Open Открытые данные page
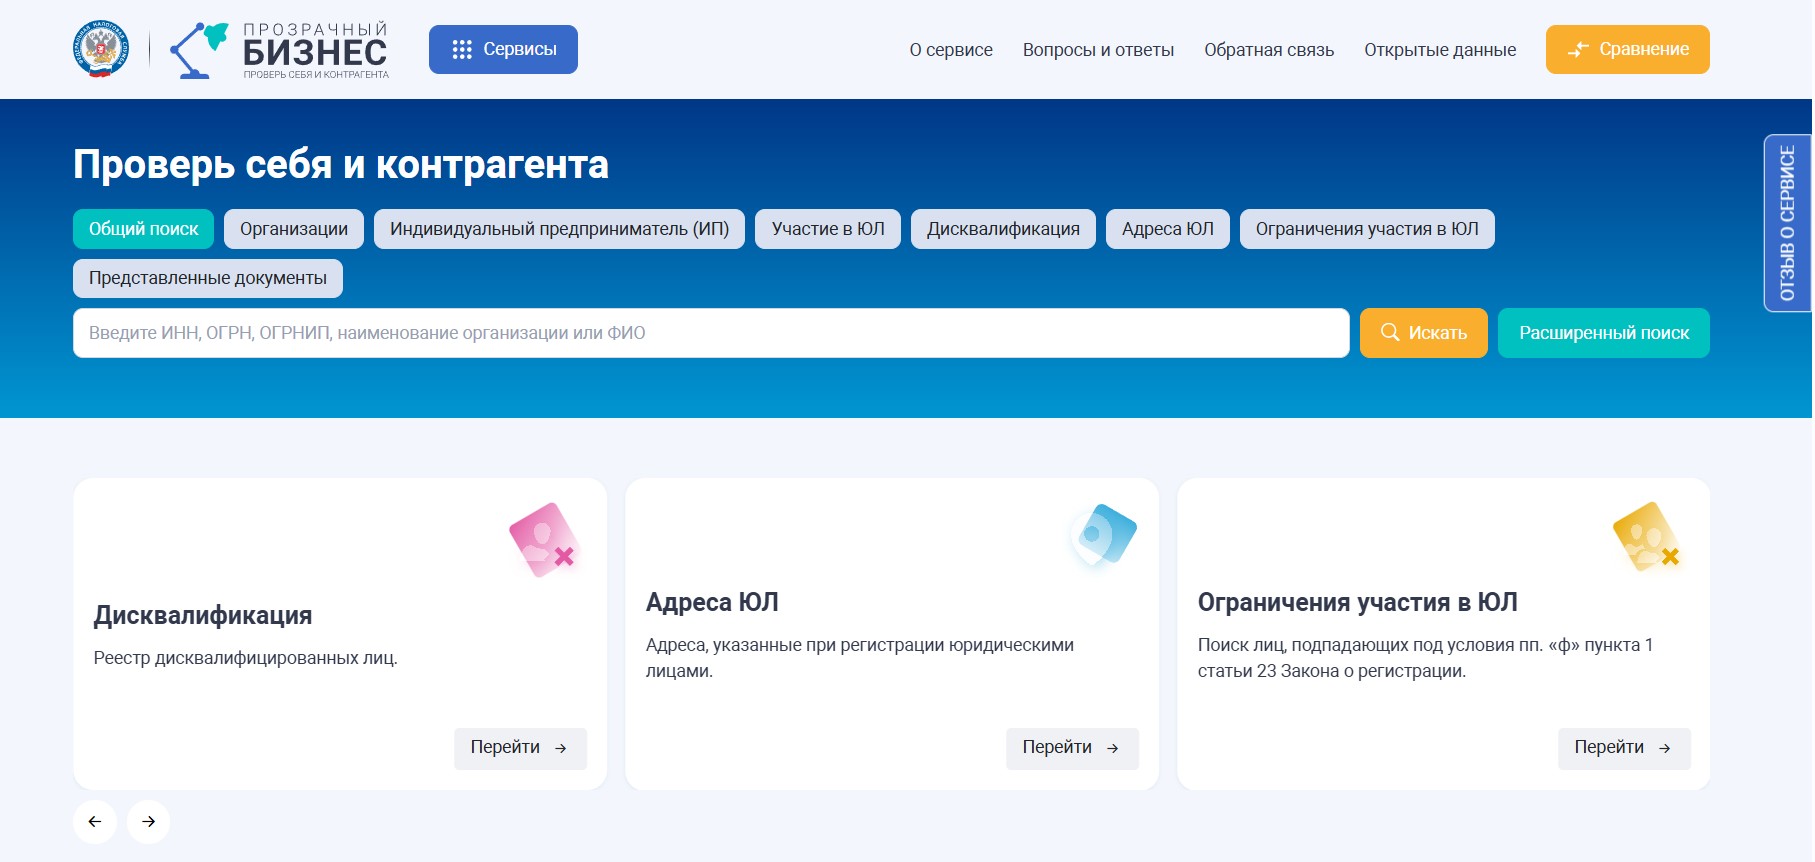The height and width of the screenshot is (862, 1815). [1440, 50]
